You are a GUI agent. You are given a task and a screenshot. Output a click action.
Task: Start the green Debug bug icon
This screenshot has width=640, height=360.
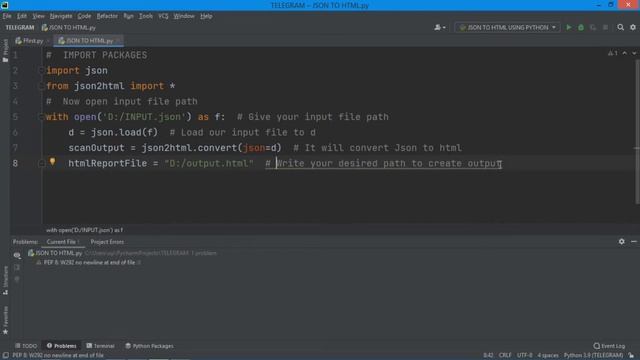pyautogui.click(x=581, y=27)
